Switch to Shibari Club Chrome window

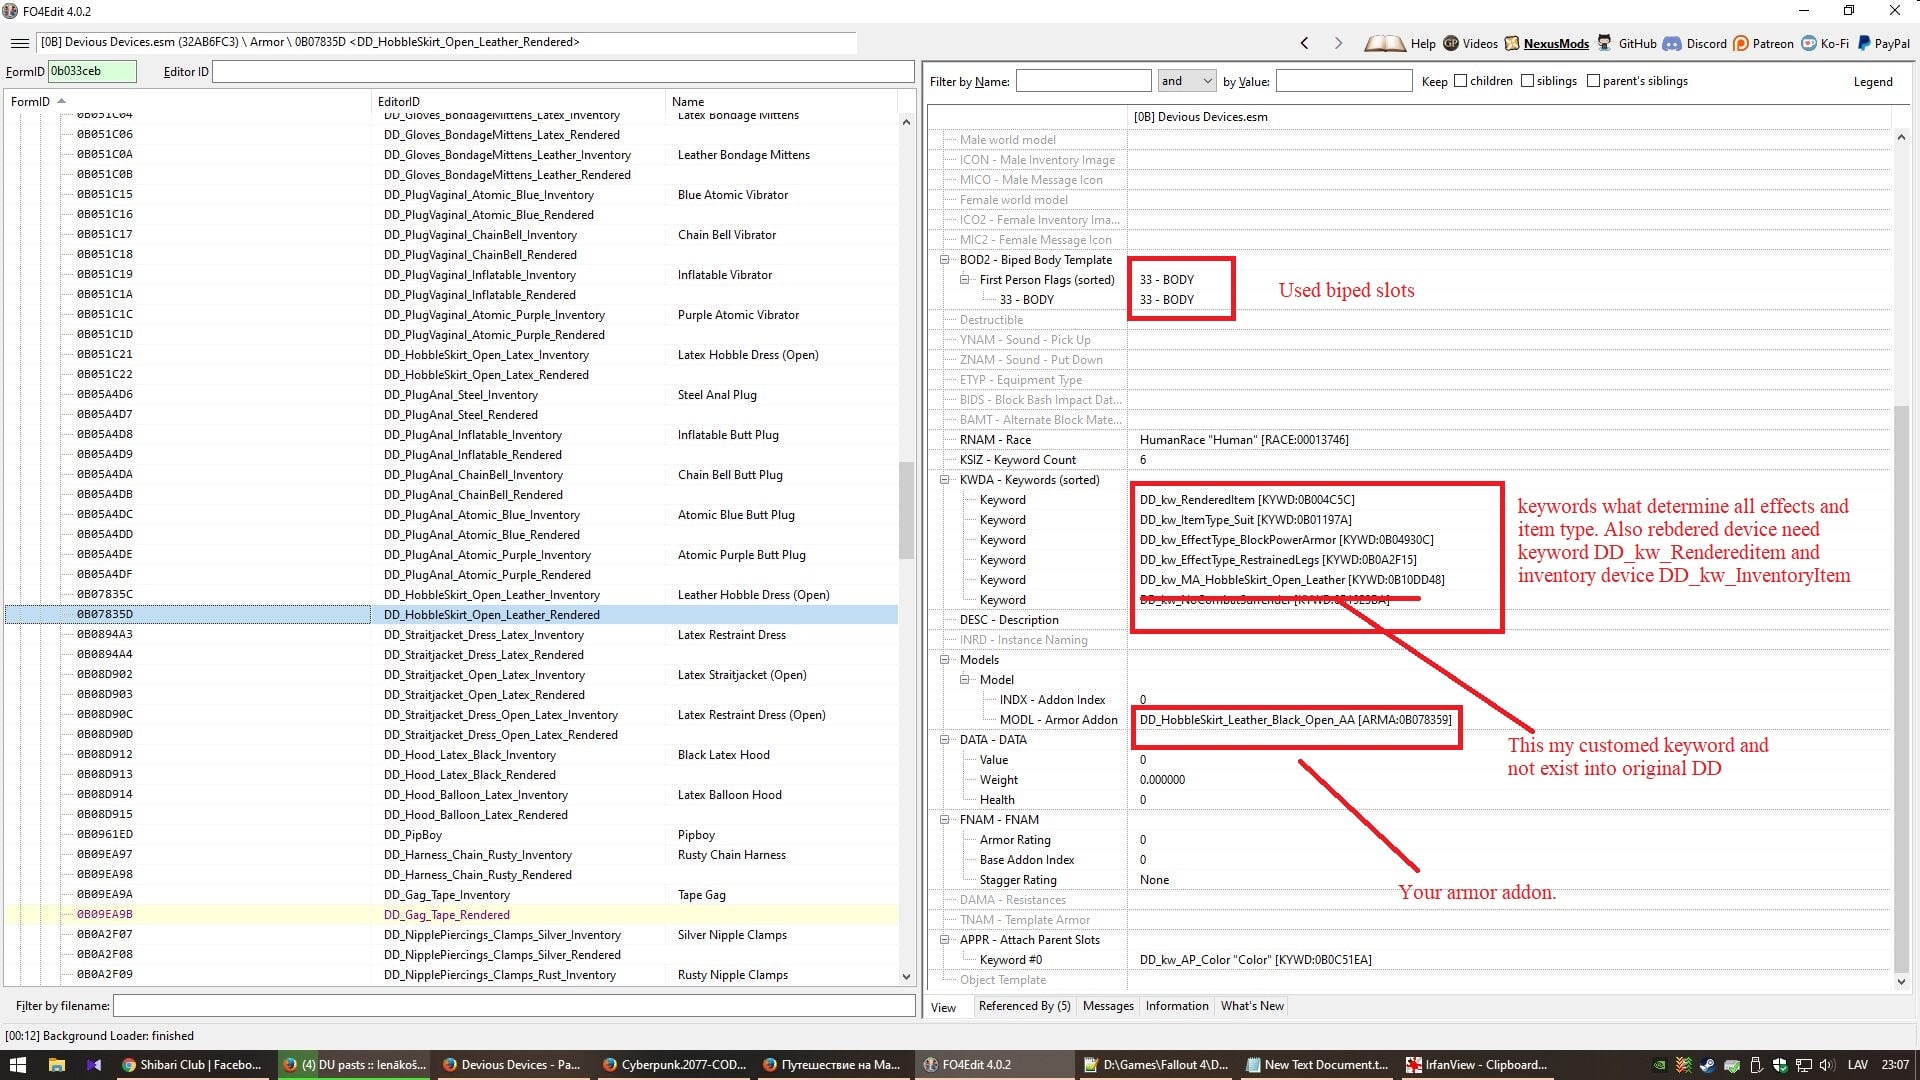point(191,1065)
